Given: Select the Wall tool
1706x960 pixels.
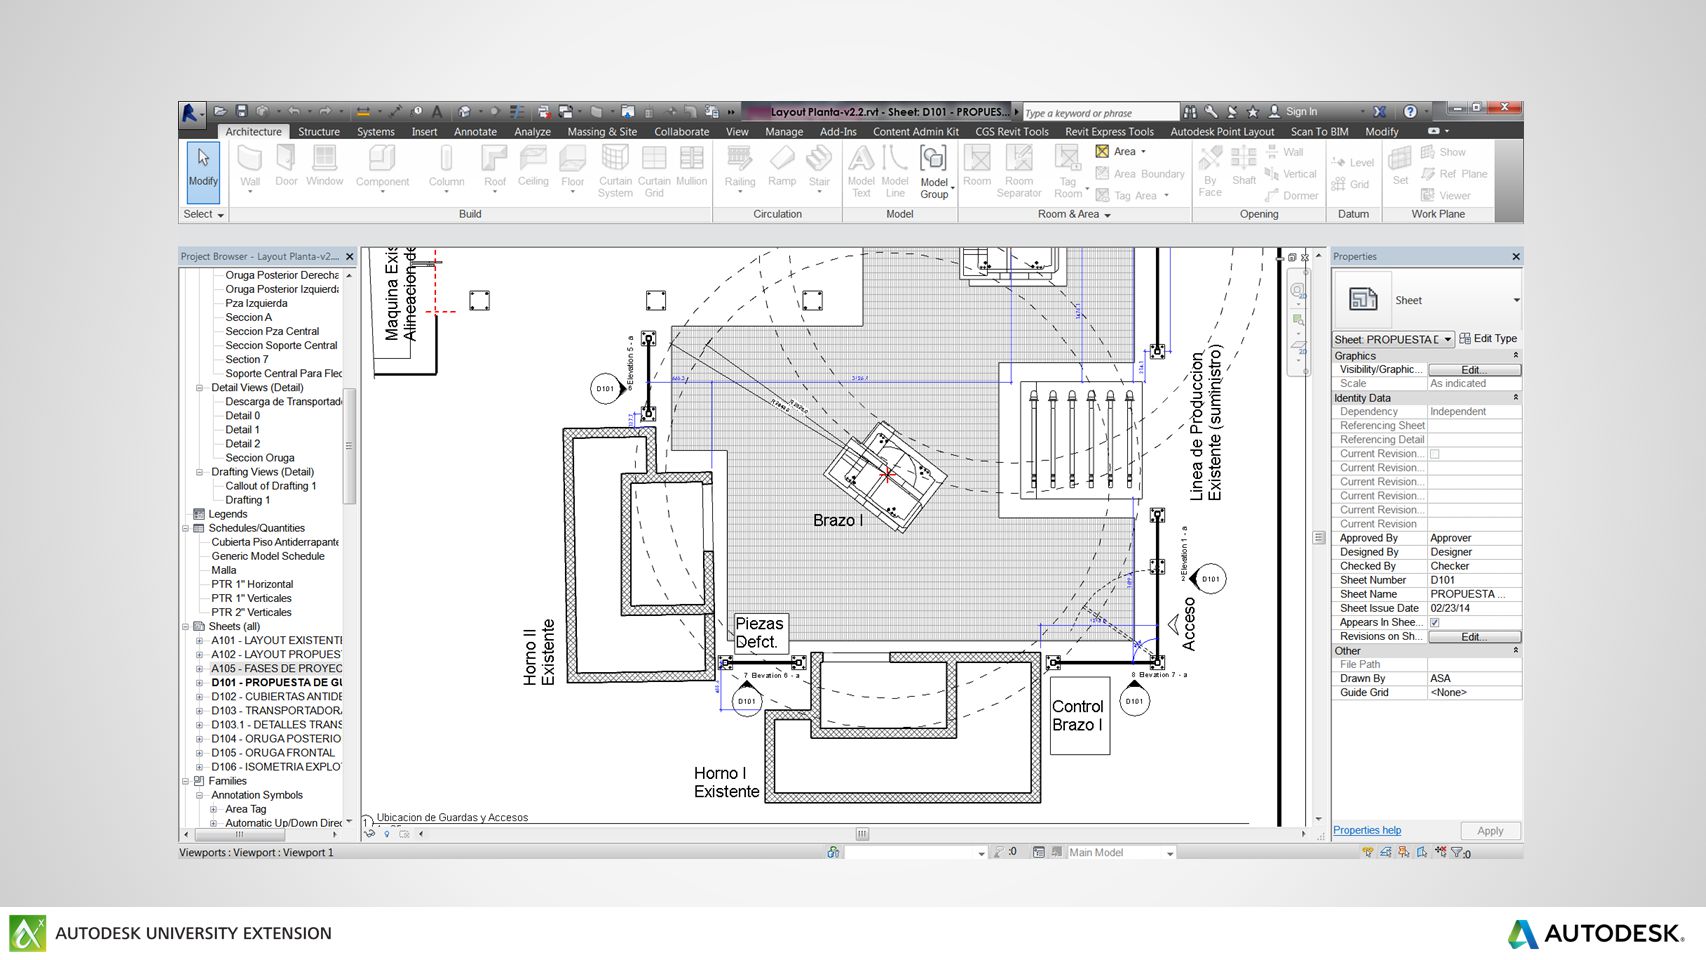Looking at the screenshot, I should [250, 167].
